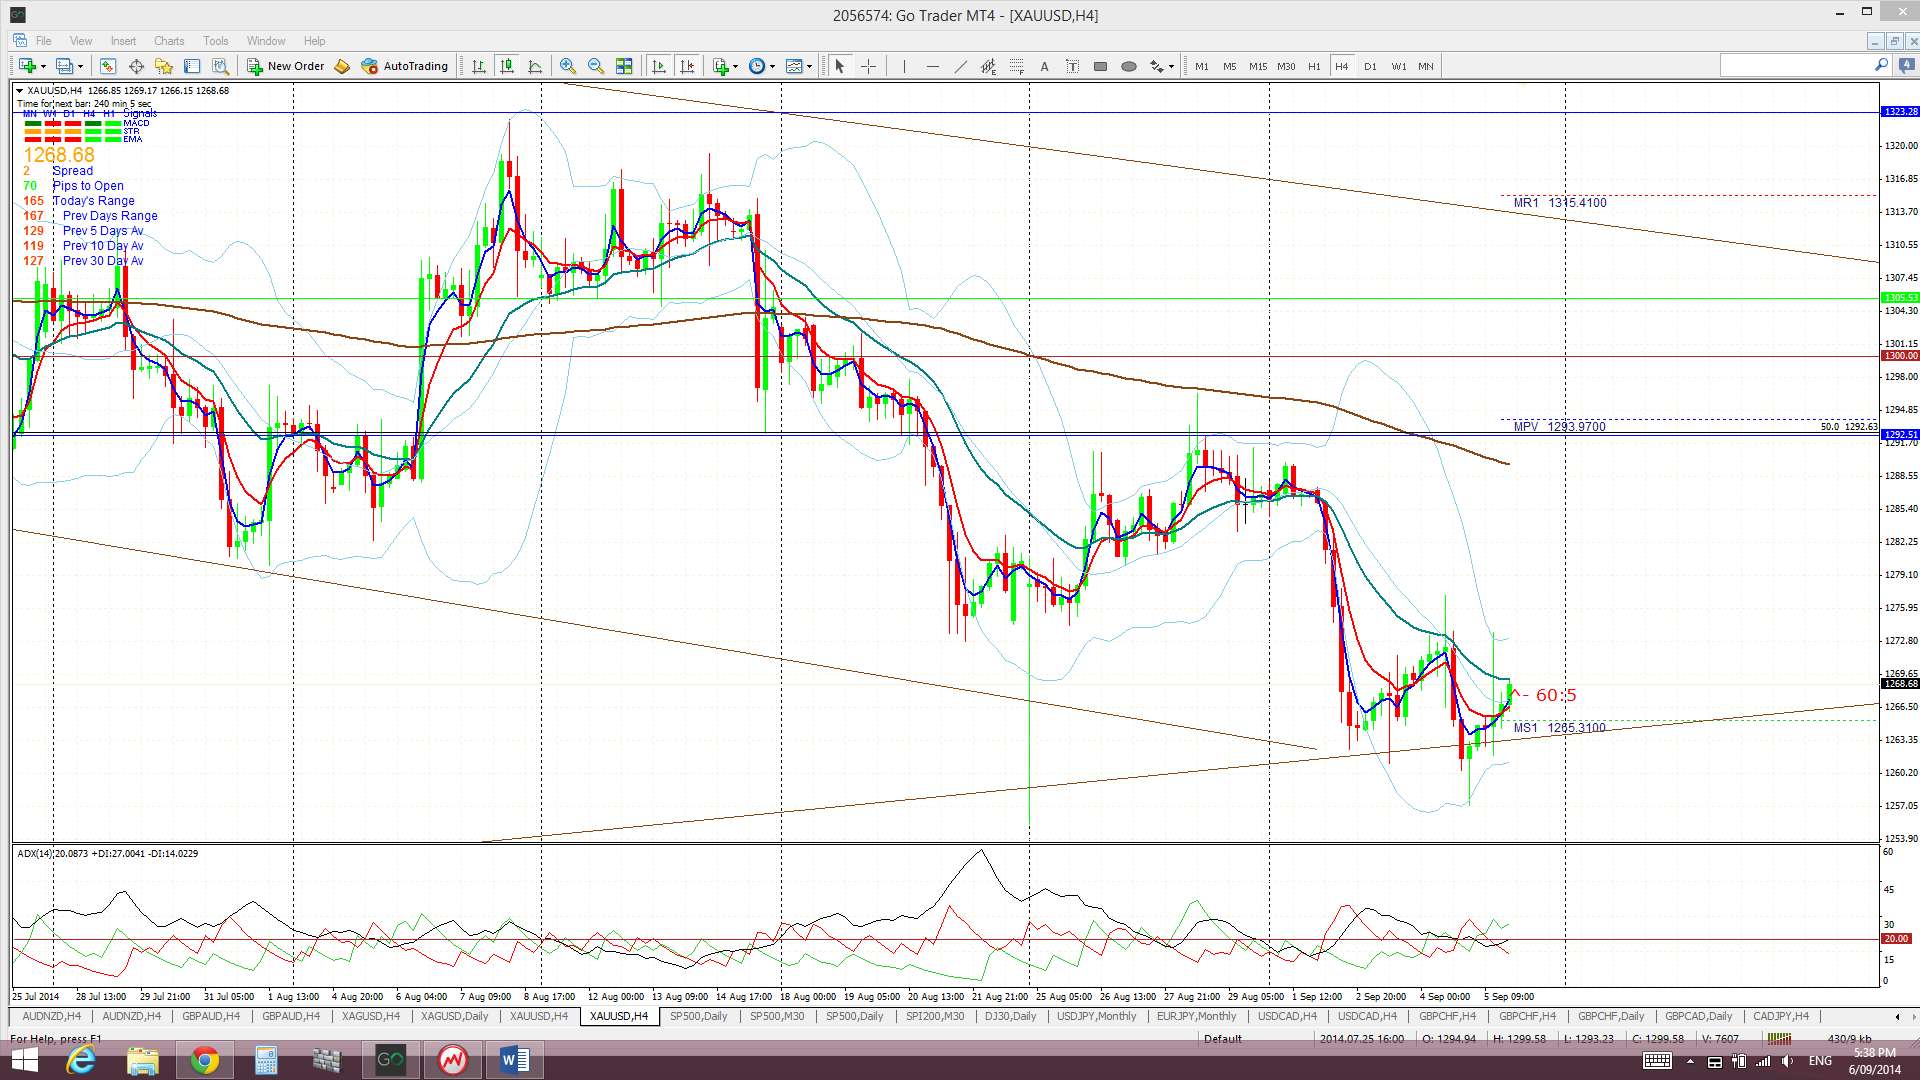The width and height of the screenshot is (1920, 1080).
Task: Open the Charts menu
Action: point(168,41)
